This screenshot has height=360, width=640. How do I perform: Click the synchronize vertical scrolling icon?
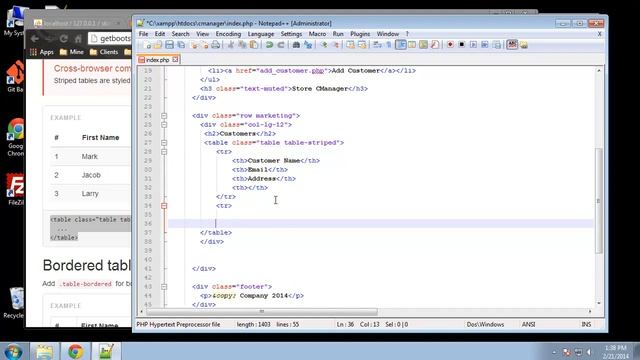pos(351,45)
